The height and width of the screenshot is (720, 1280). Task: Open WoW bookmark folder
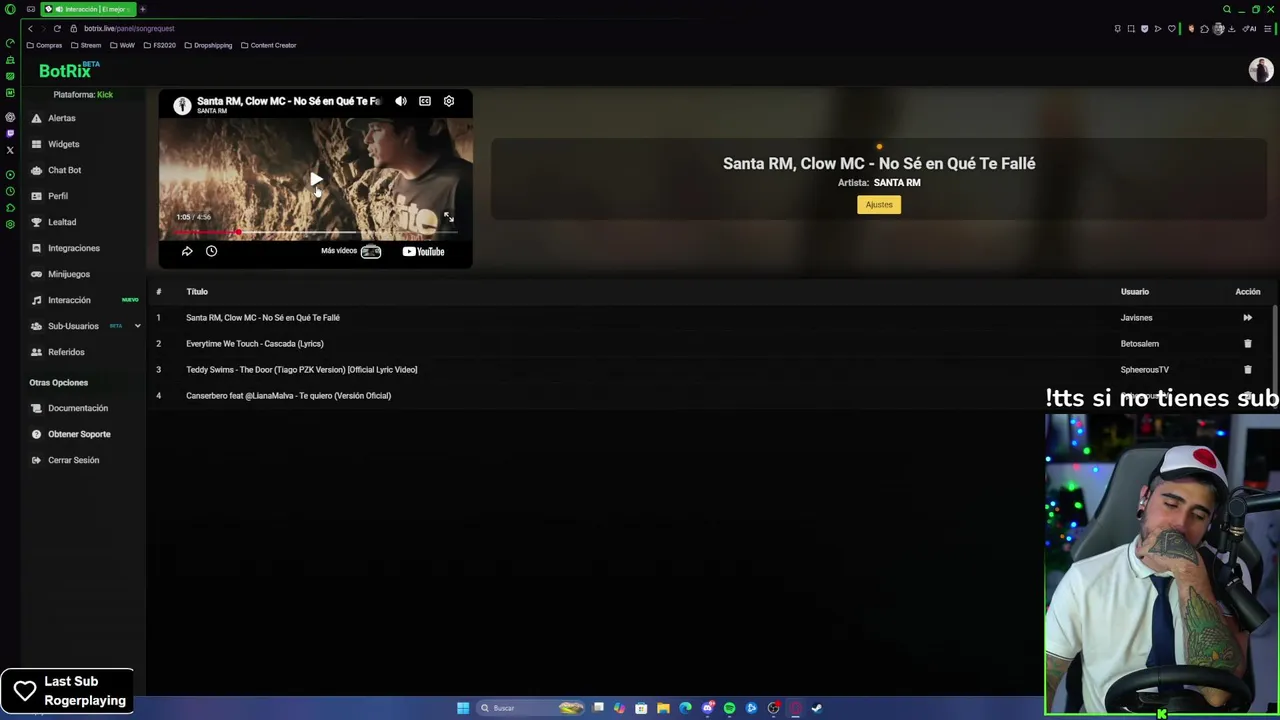click(122, 45)
